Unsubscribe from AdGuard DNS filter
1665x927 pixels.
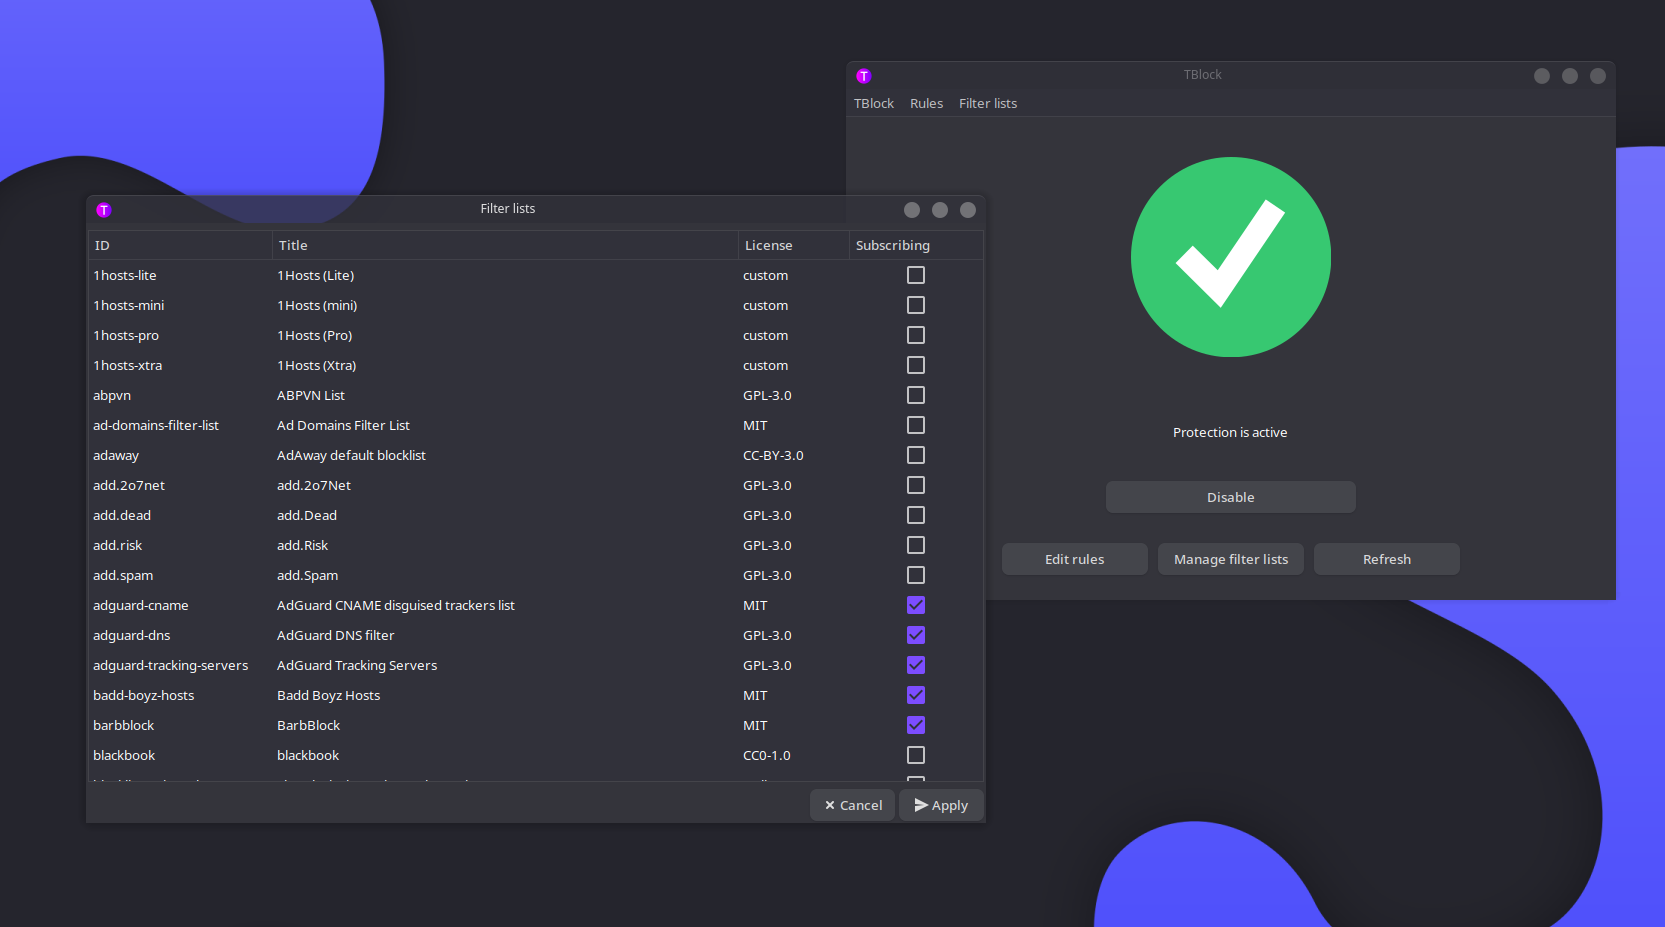click(x=915, y=635)
